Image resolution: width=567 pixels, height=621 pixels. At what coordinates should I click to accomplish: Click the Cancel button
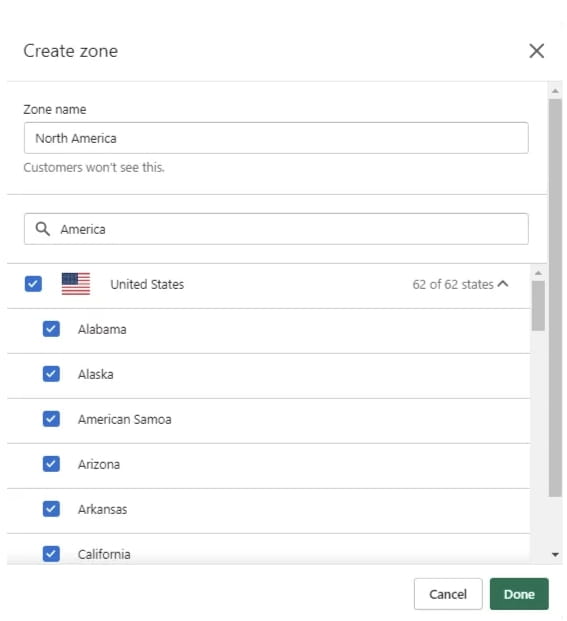tap(448, 594)
